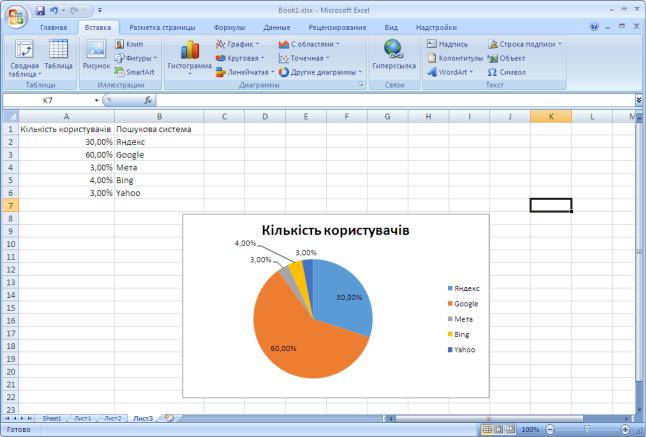Insert SmartArt graphic

135,72
